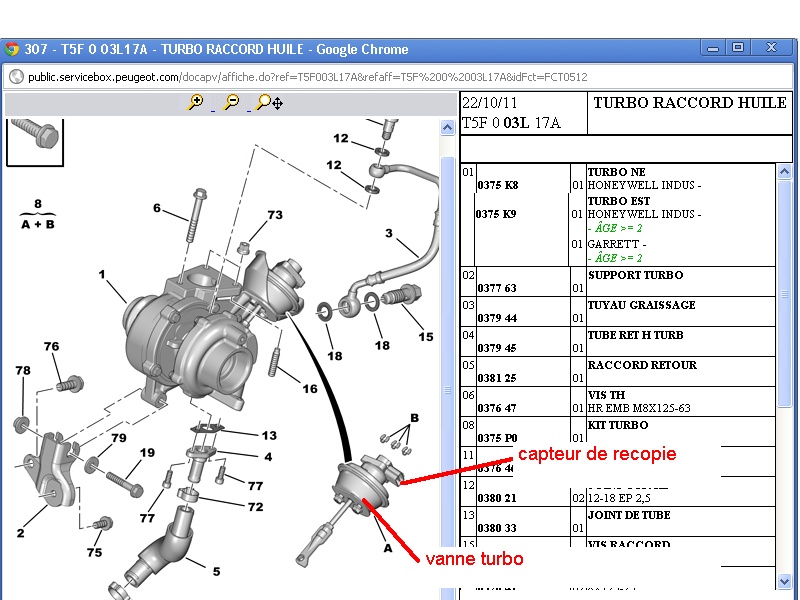Click the TURBO EST designation
800x600 pixels.
point(619,201)
